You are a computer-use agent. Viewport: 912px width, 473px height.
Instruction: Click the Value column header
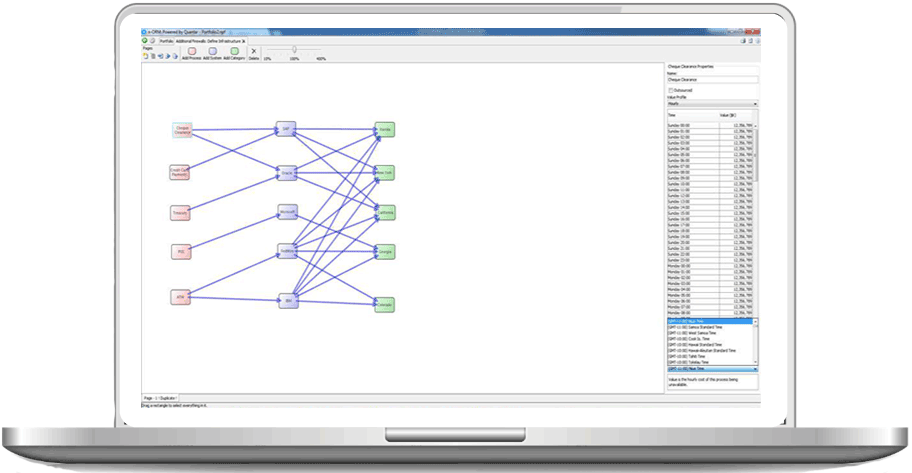tap(736, 115)
